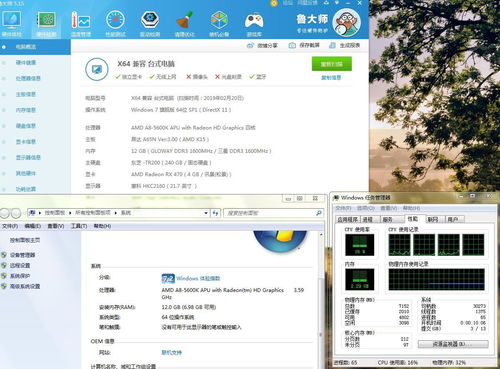Click the 复制信息 link

coord(331,78)
